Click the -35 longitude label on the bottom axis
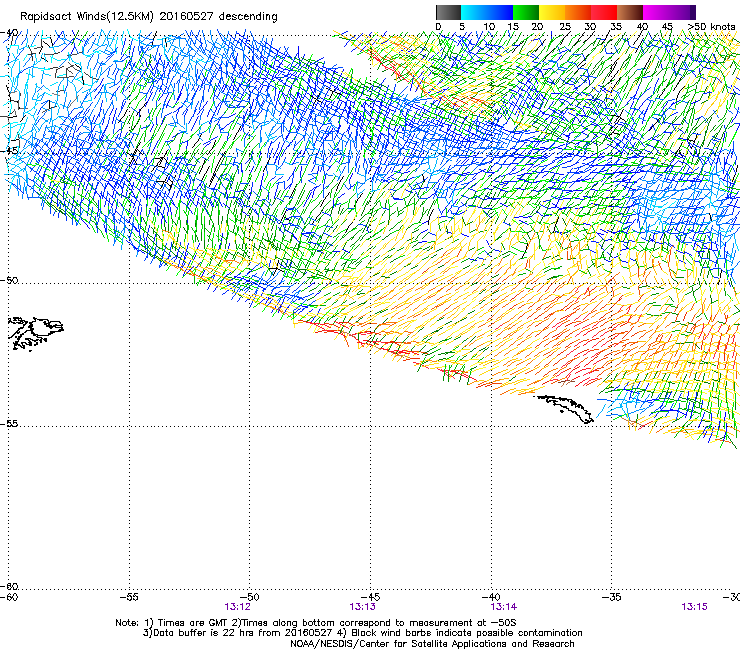 tap(612, 597)
